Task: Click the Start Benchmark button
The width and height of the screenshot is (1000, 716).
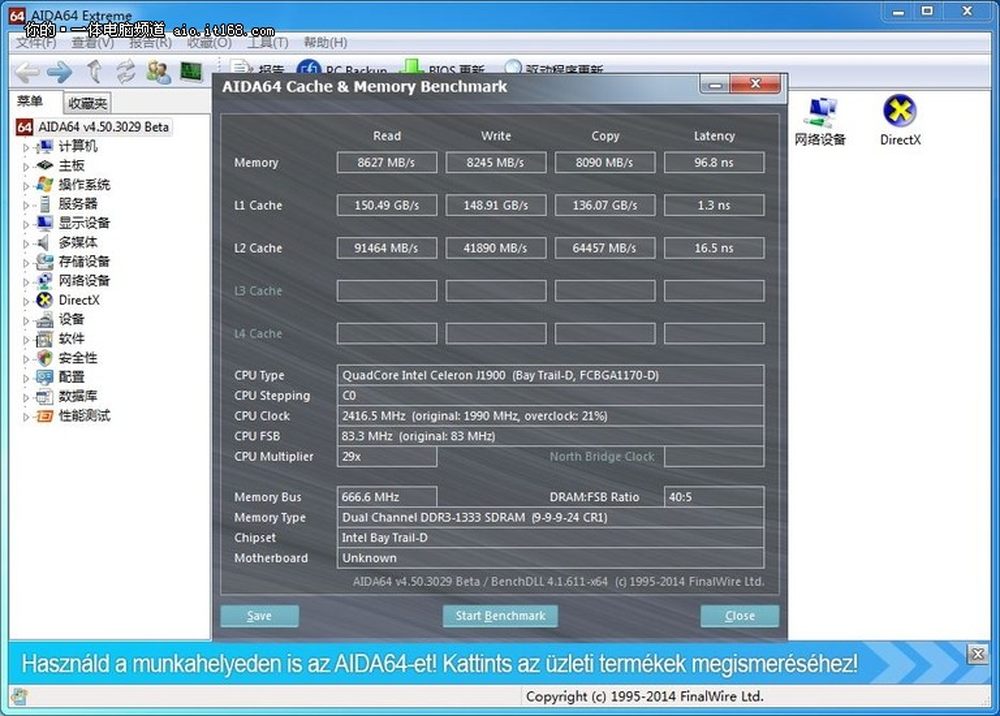Action: (x=500, y=616)
